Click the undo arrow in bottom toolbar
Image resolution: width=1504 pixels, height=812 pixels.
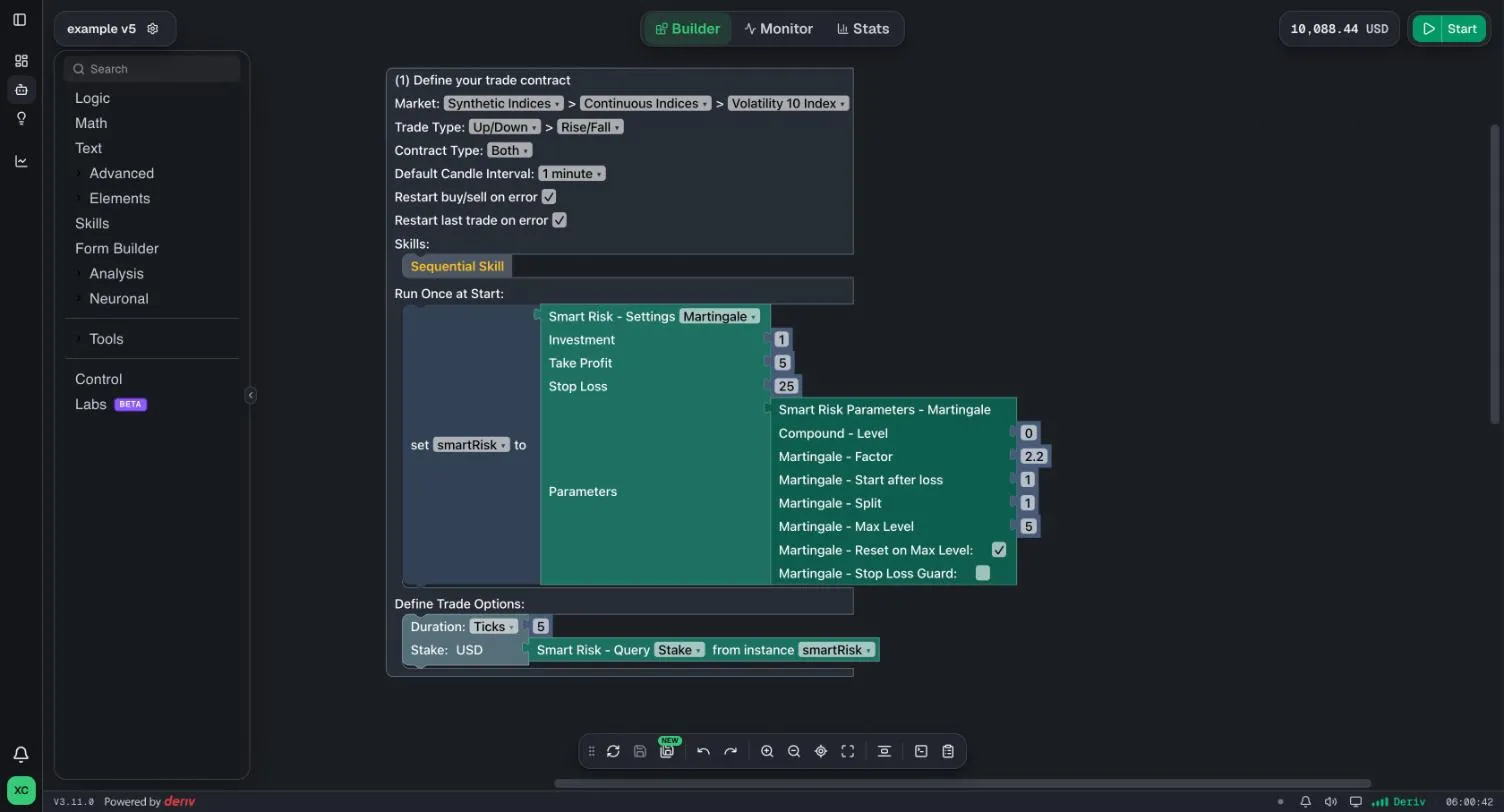[x=703, y=752]
